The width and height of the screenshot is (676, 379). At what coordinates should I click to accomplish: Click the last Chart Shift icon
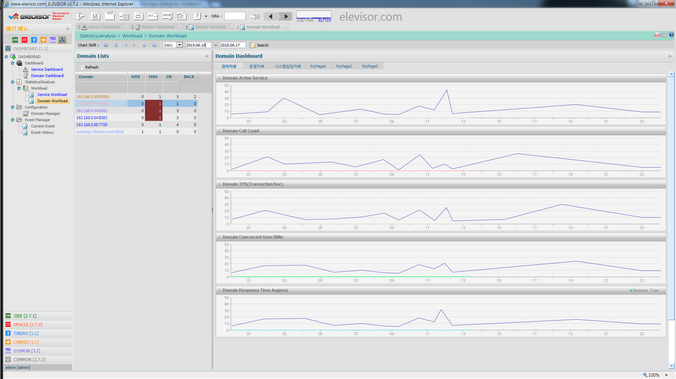(154, 45)
